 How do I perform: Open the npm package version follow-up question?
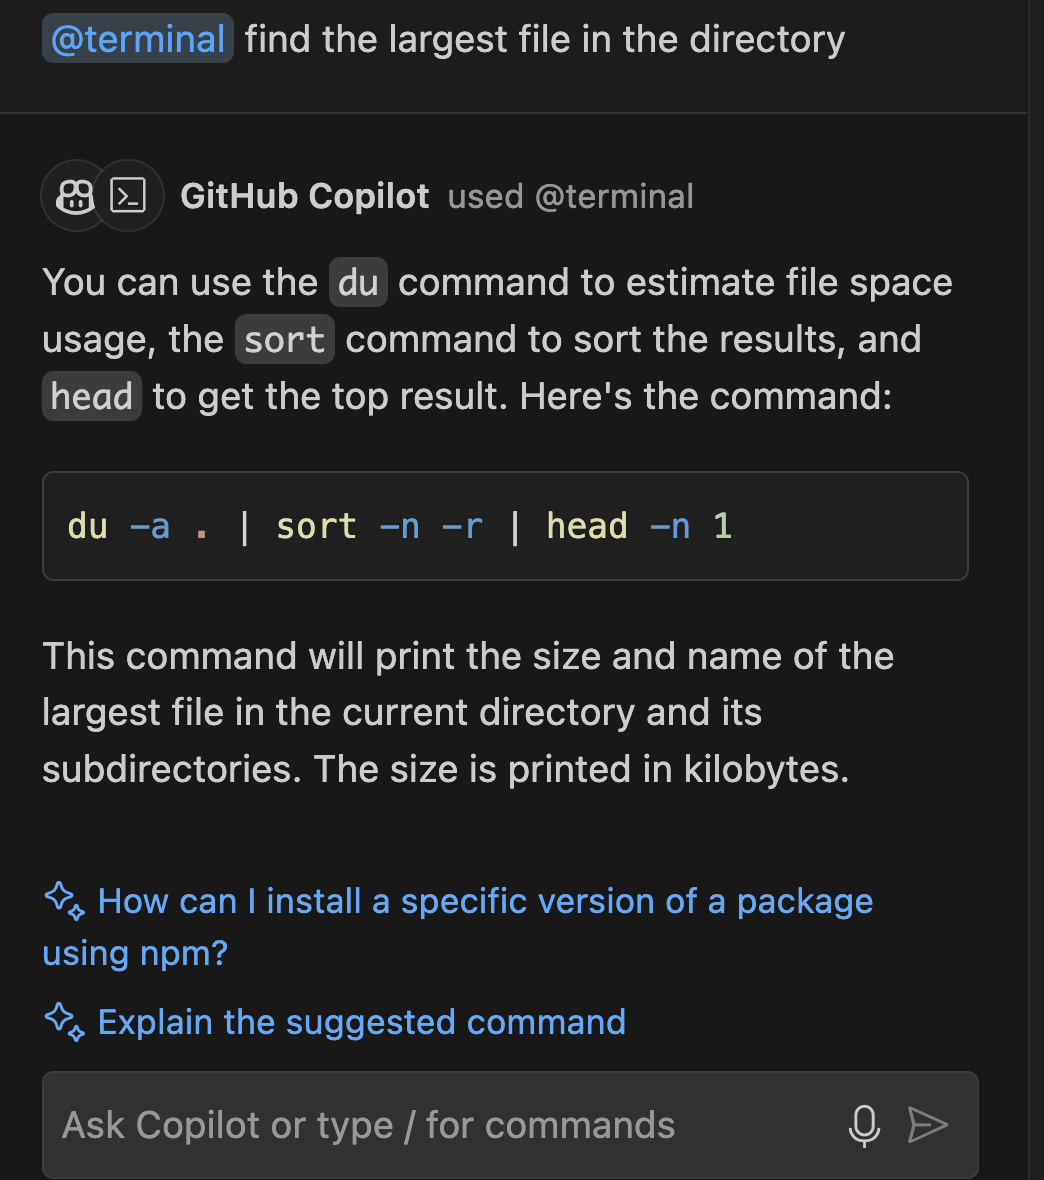coord(458,927)
